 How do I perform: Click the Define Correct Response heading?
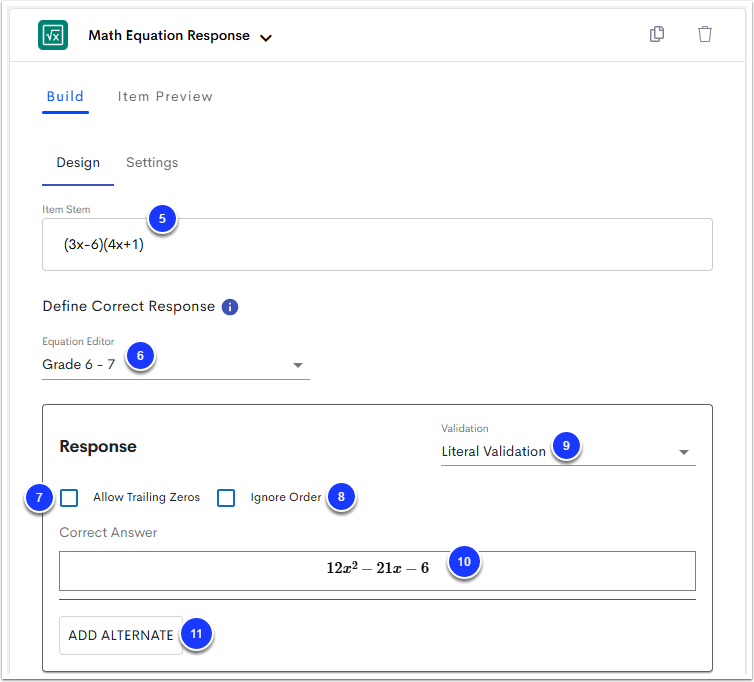[128, 306]
